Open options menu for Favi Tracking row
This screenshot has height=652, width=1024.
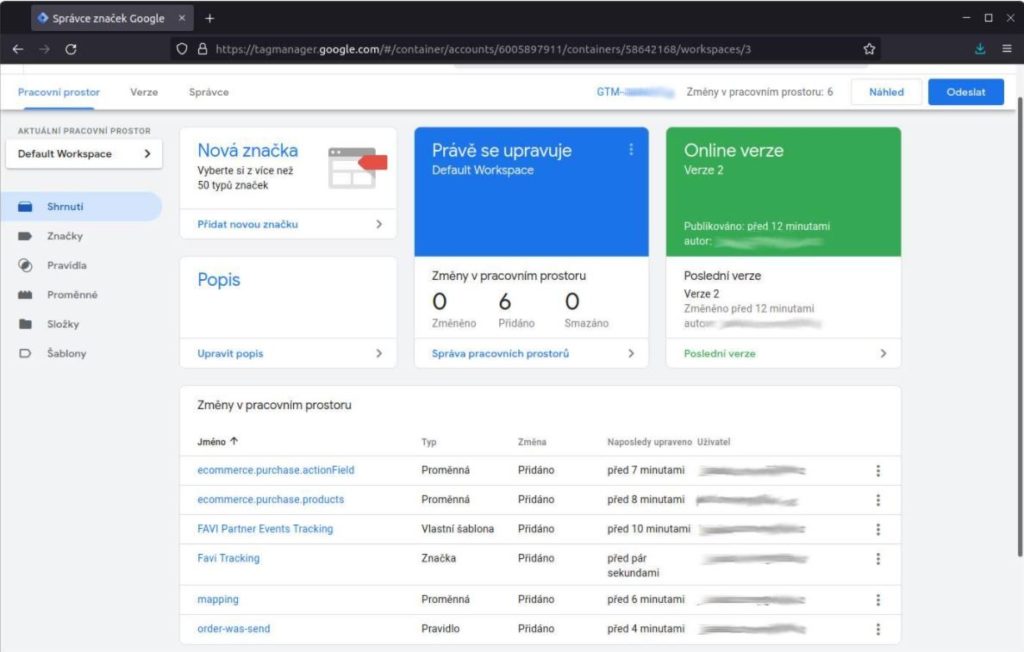(x=878, y=559)
